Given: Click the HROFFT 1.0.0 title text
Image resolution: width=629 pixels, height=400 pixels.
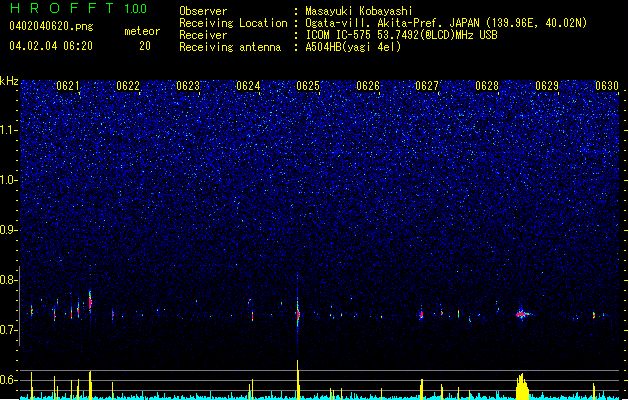Looking at the screenshot, I should (78, 8).
